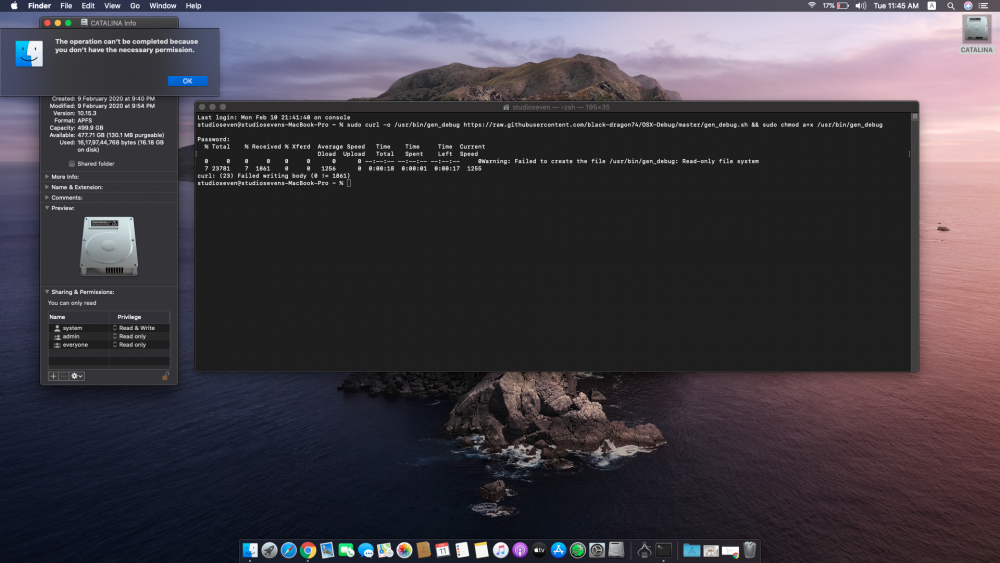The image size is (1000, 563).
Task: Toggle the Shared folder checkbox
Action: pos(71,164)
